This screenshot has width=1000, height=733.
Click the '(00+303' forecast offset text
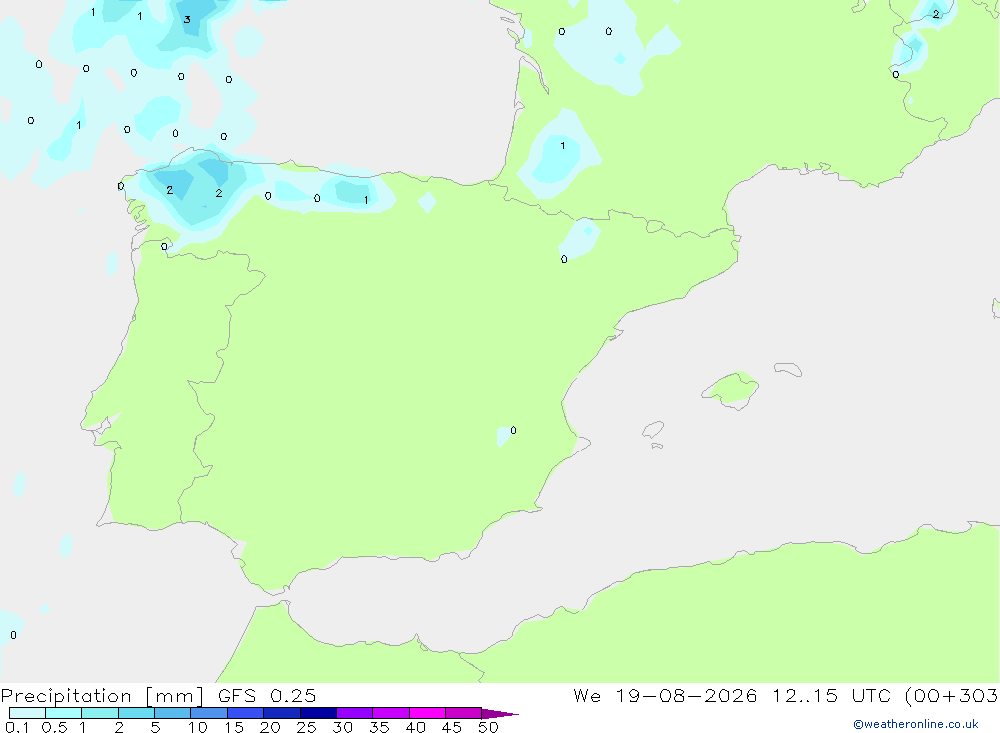click(951, 696)
